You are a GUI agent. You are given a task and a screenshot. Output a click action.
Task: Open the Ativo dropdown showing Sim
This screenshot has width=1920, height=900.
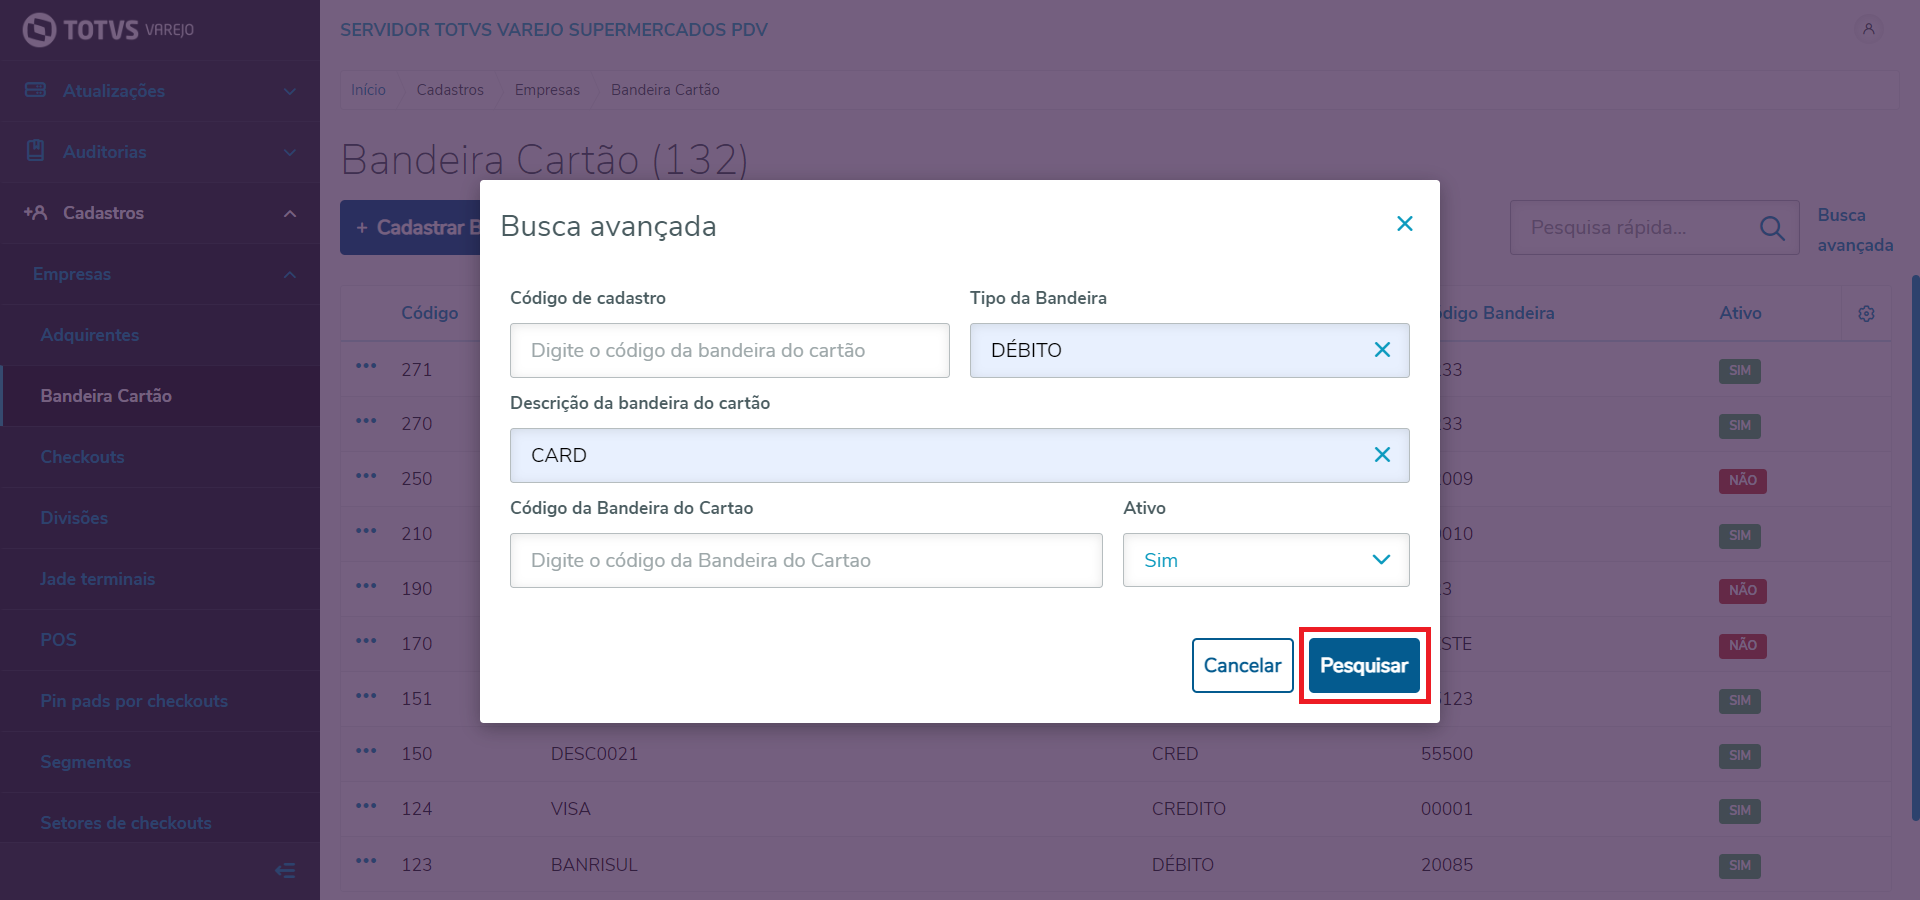click(1265, 560)
